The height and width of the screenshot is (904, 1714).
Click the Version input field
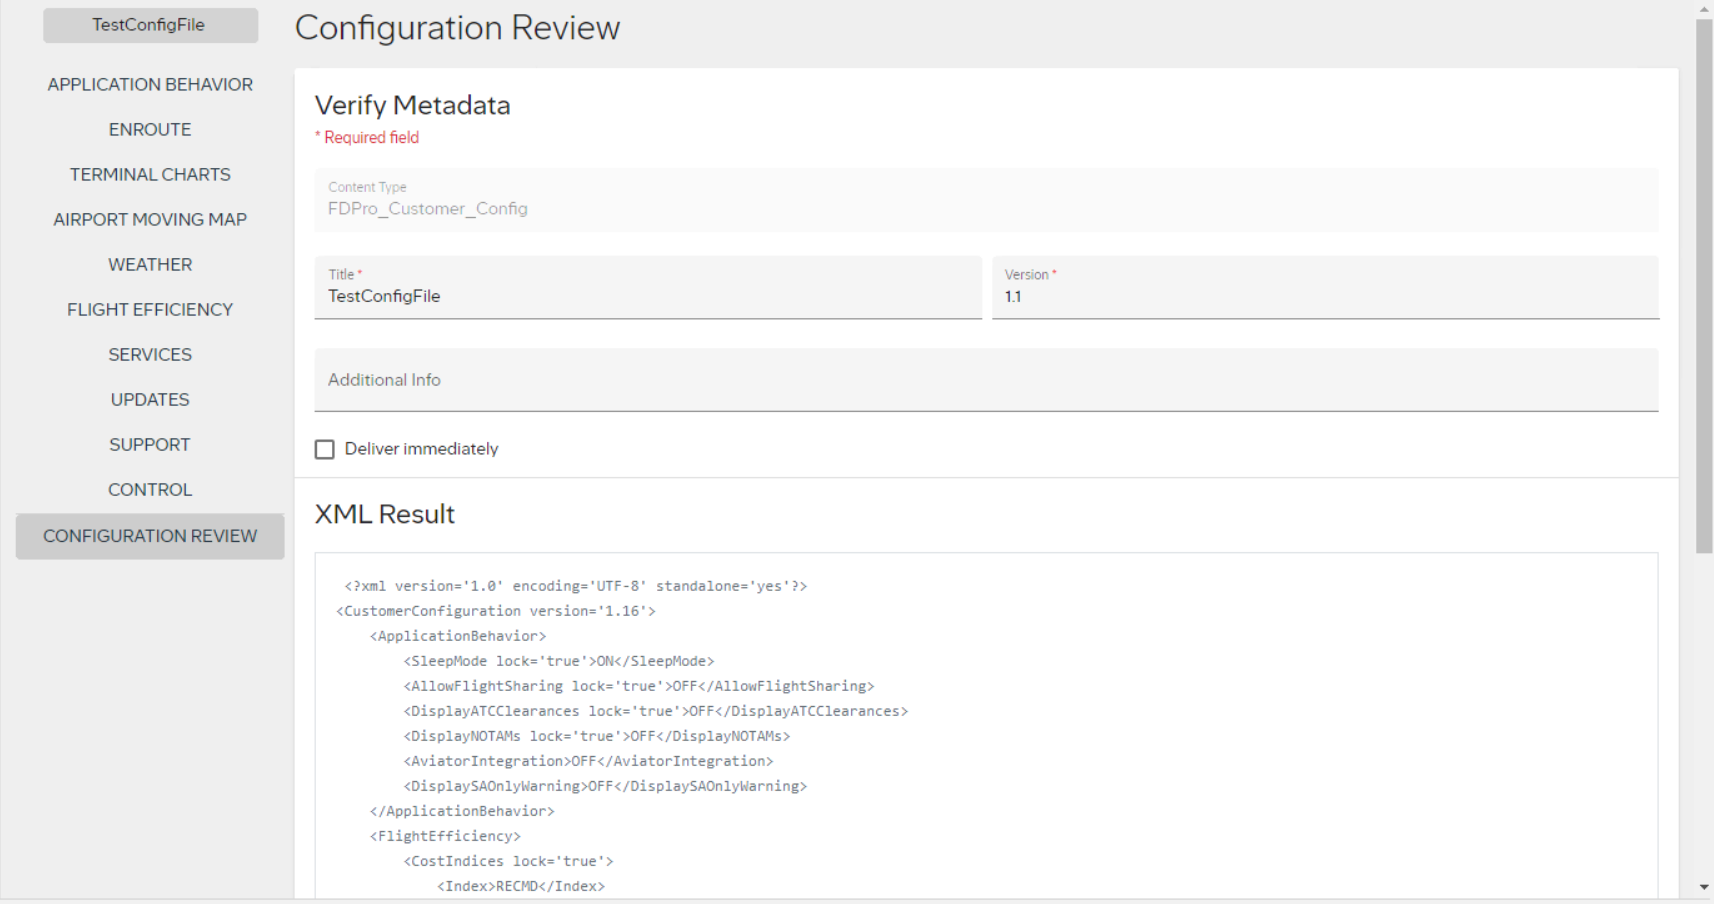tap(1325, 288)
